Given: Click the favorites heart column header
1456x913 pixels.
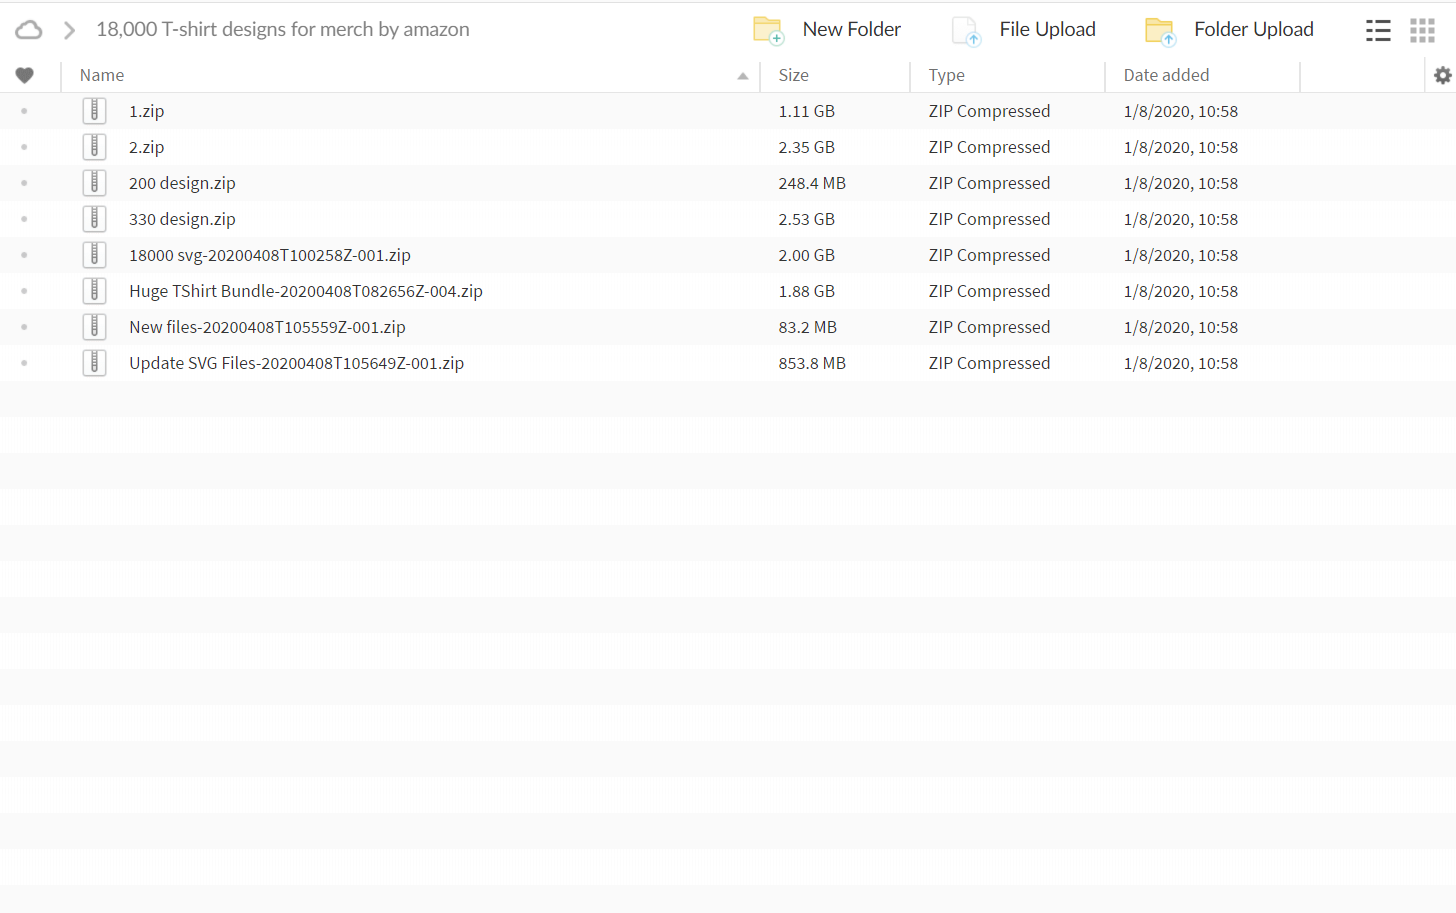Looking at the screenshot, I should coord(25,75).
